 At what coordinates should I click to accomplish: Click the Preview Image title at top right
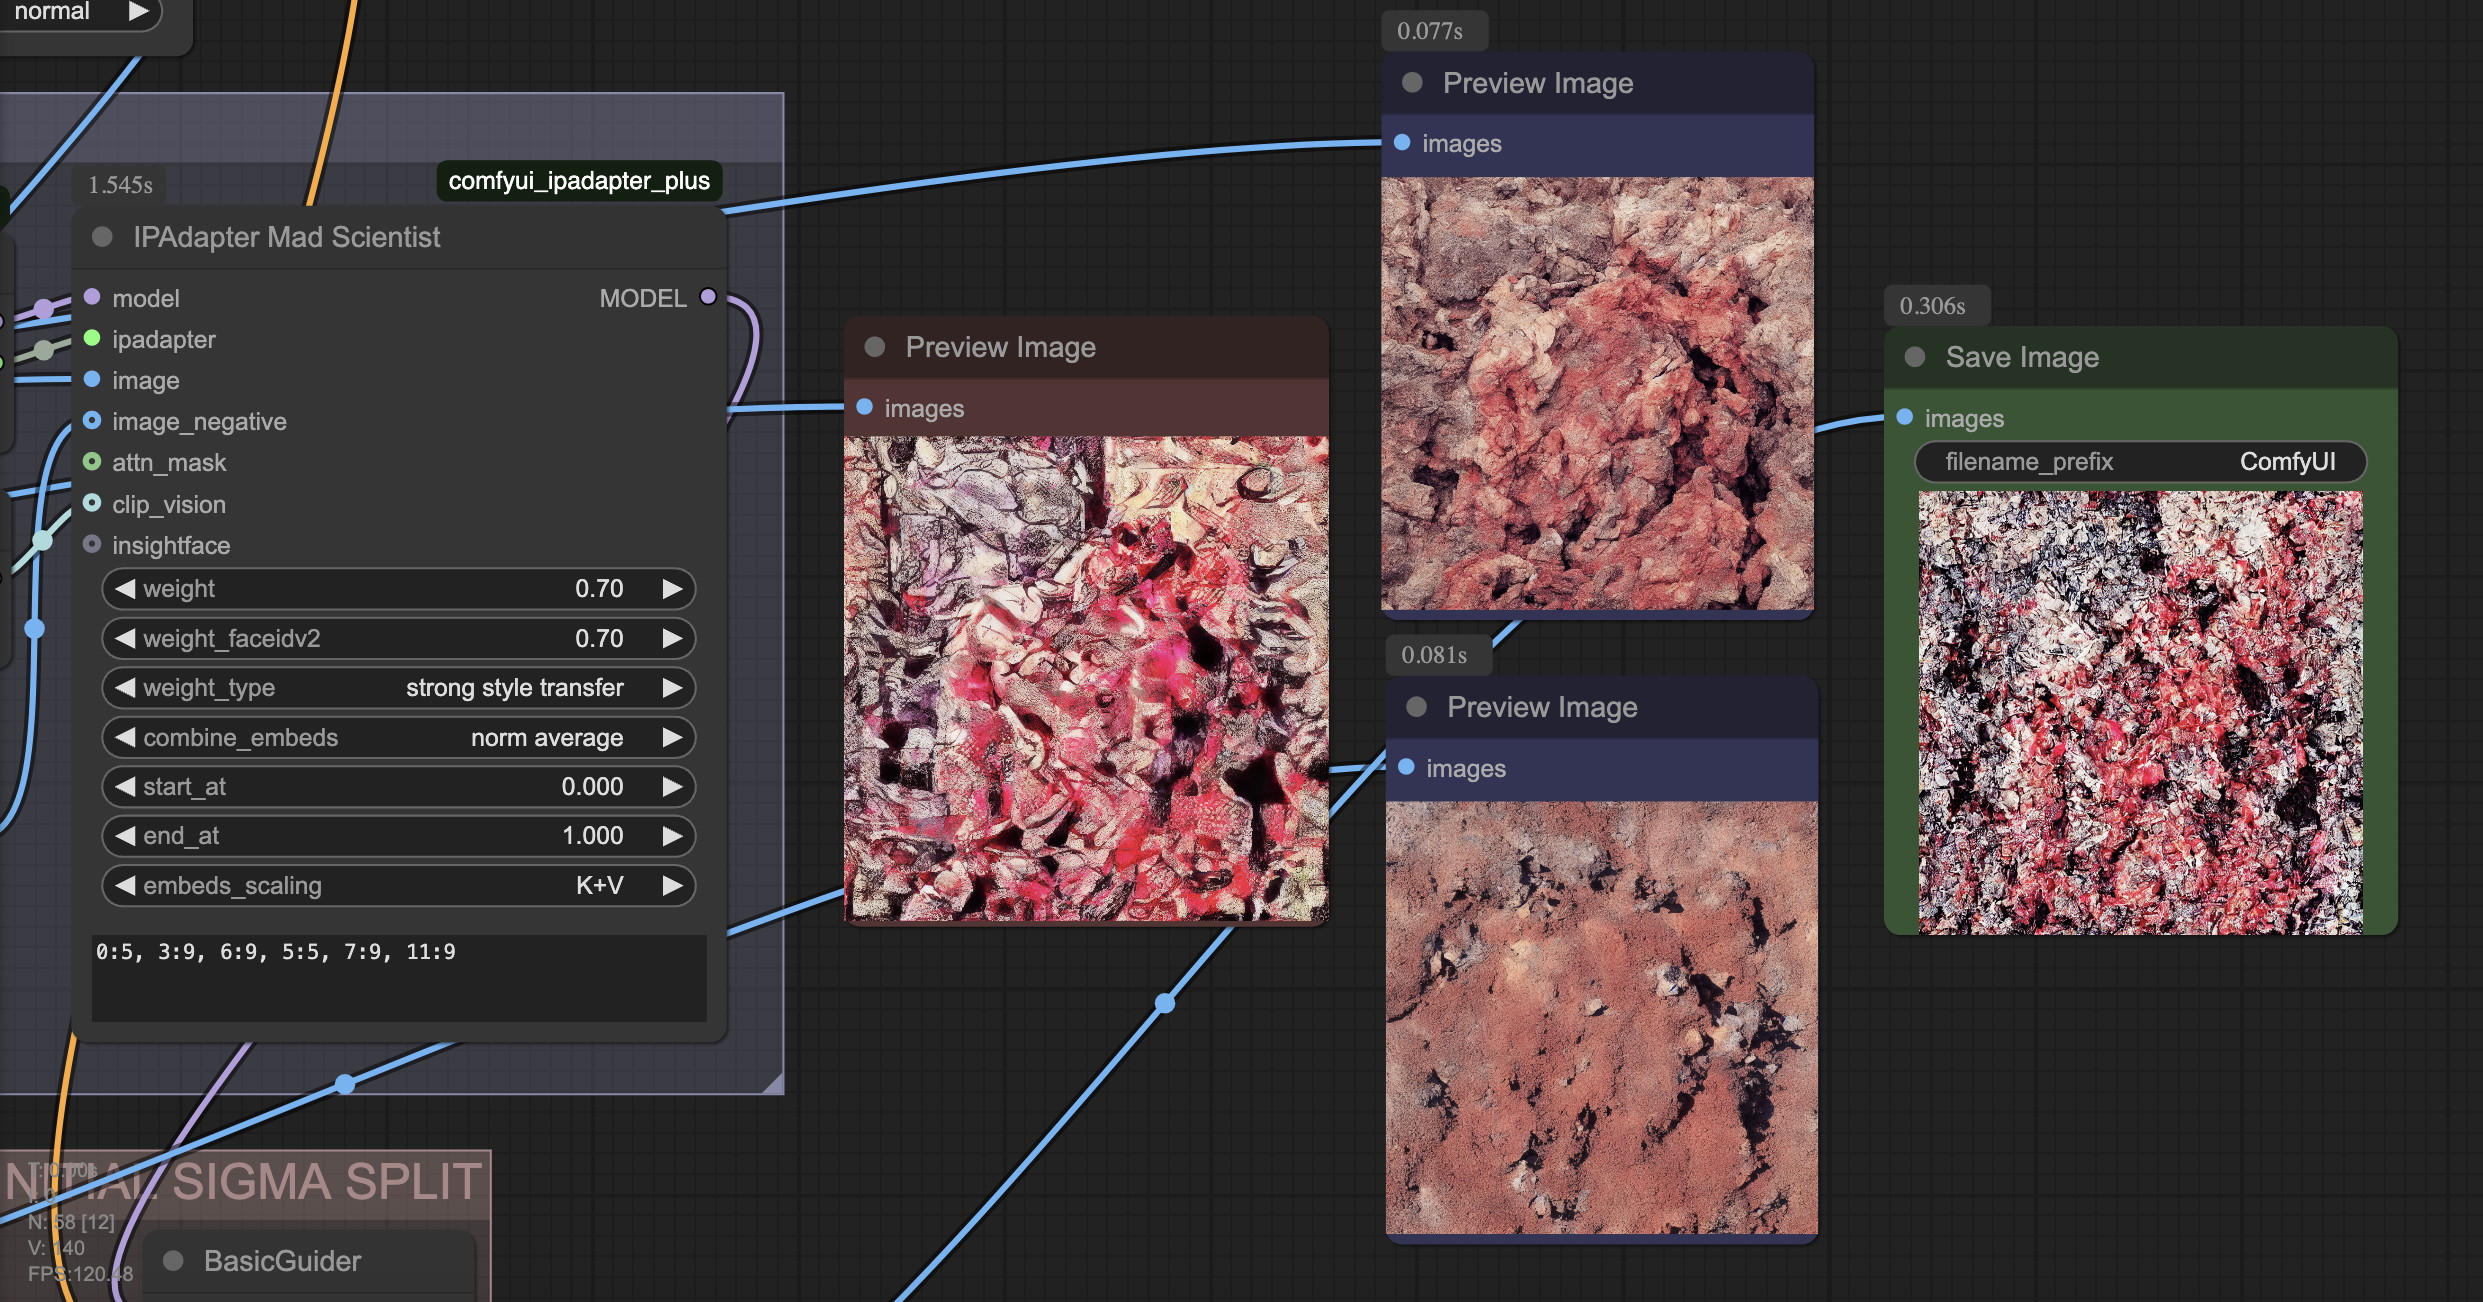click(x=1537, y=83)
